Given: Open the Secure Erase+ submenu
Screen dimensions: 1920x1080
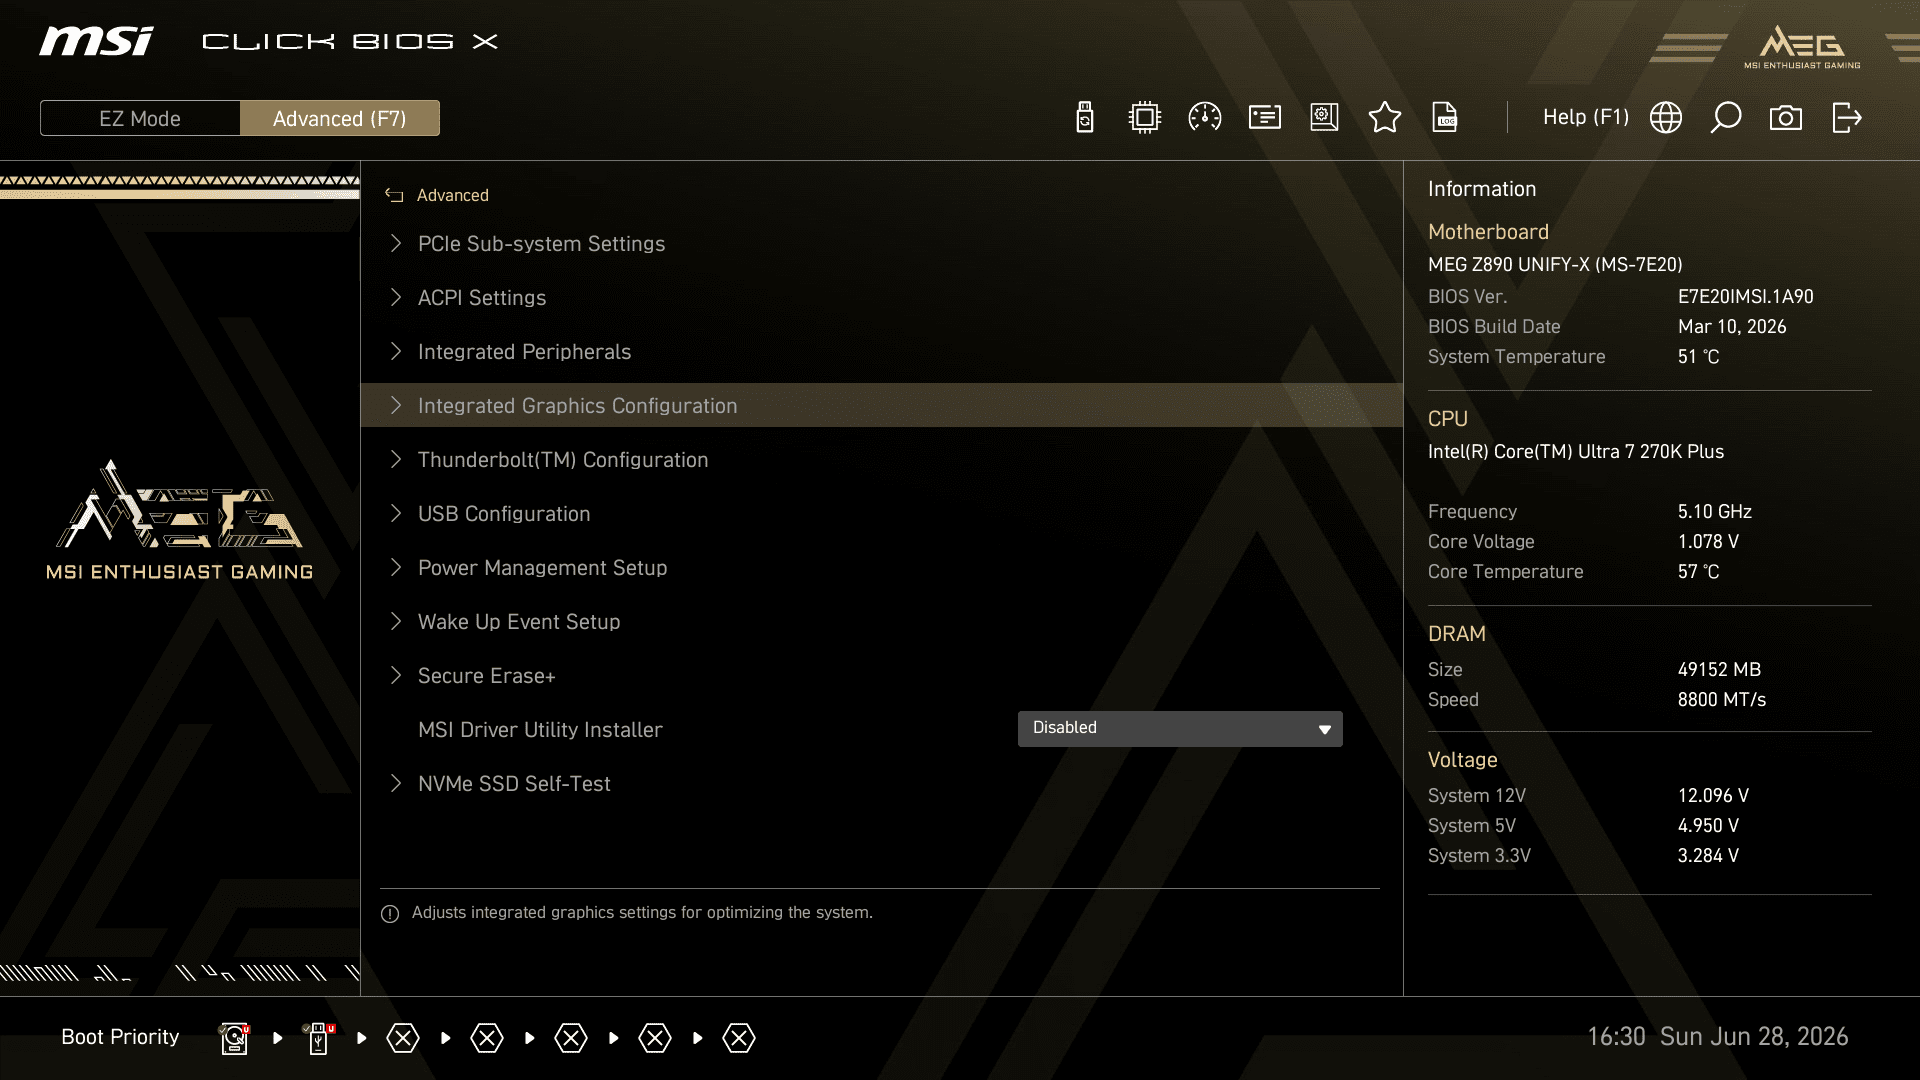Looking at the screenshot, I should 881,676.
